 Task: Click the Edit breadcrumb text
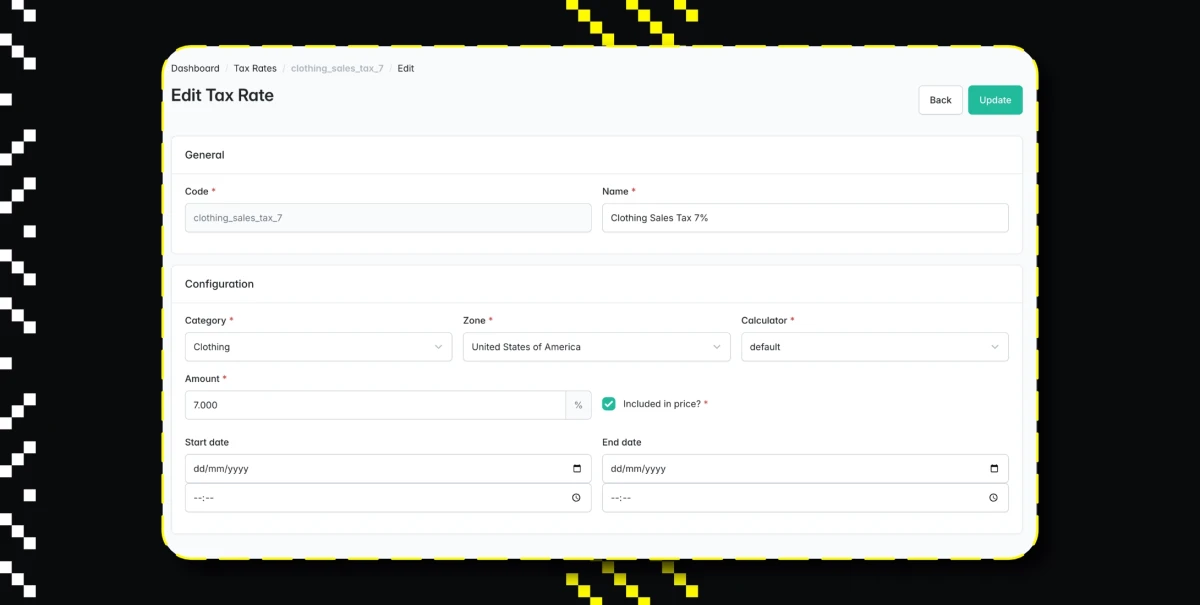[406, 69]
